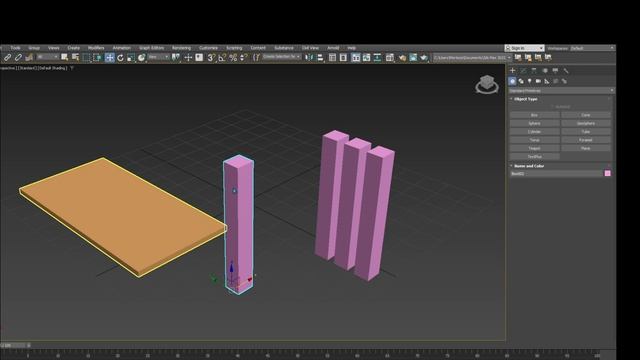
Task: Choose the Rectangular Selection Region icon
Action: pos(86,58)
